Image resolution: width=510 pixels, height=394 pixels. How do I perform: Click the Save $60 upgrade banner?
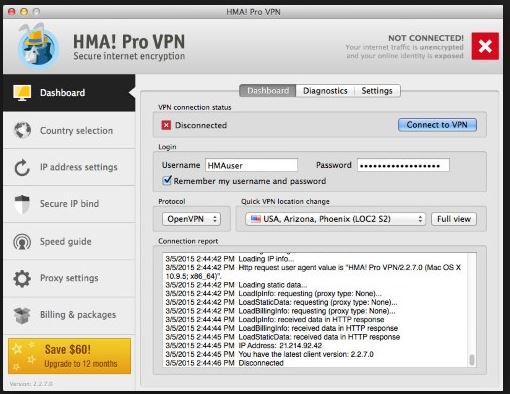pyautogui.click(x=69, y=356)
